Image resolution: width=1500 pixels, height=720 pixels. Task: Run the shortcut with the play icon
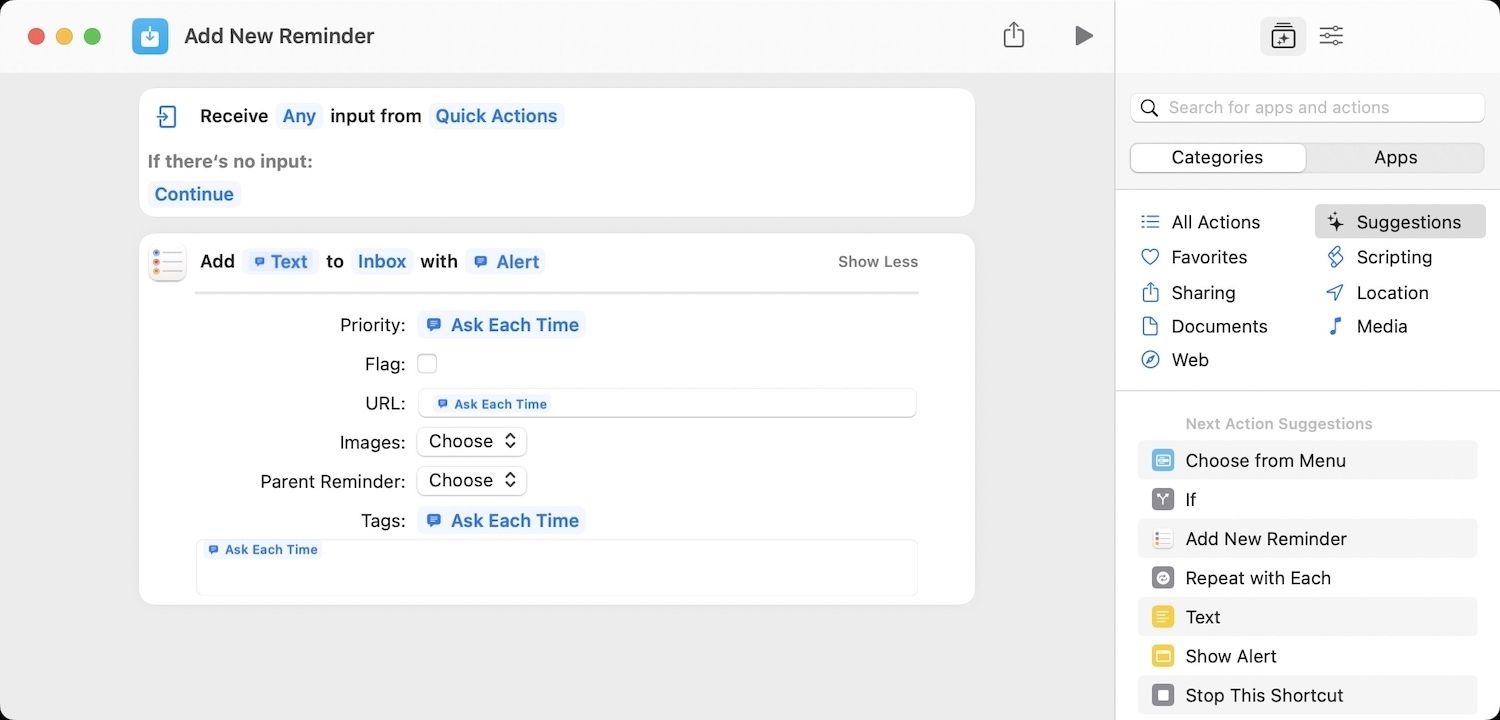coord(1084,35)
